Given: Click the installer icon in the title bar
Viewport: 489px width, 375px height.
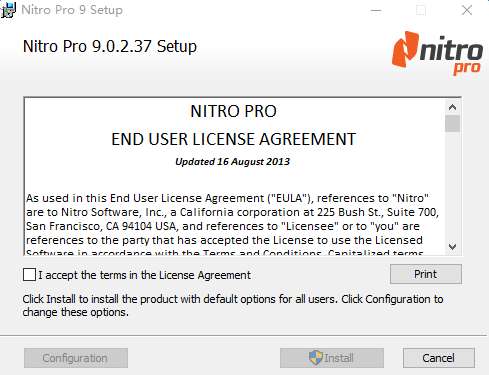Looking at the screenshot, I should coord(8,10).
